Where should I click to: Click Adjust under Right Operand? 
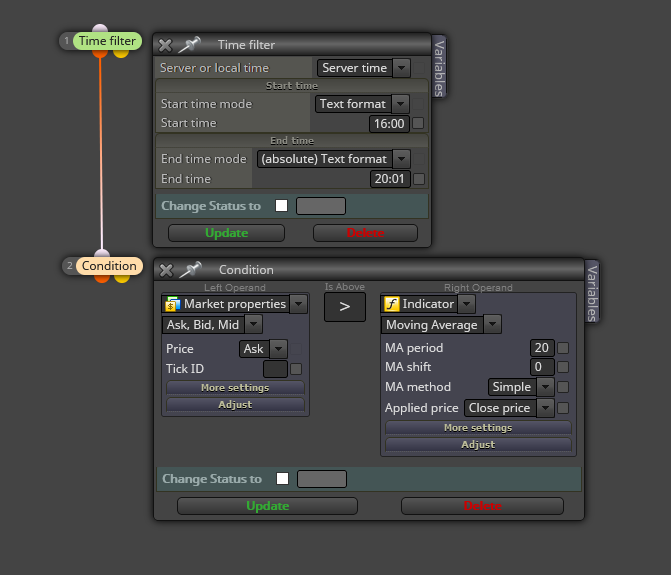tap(478, 445)
